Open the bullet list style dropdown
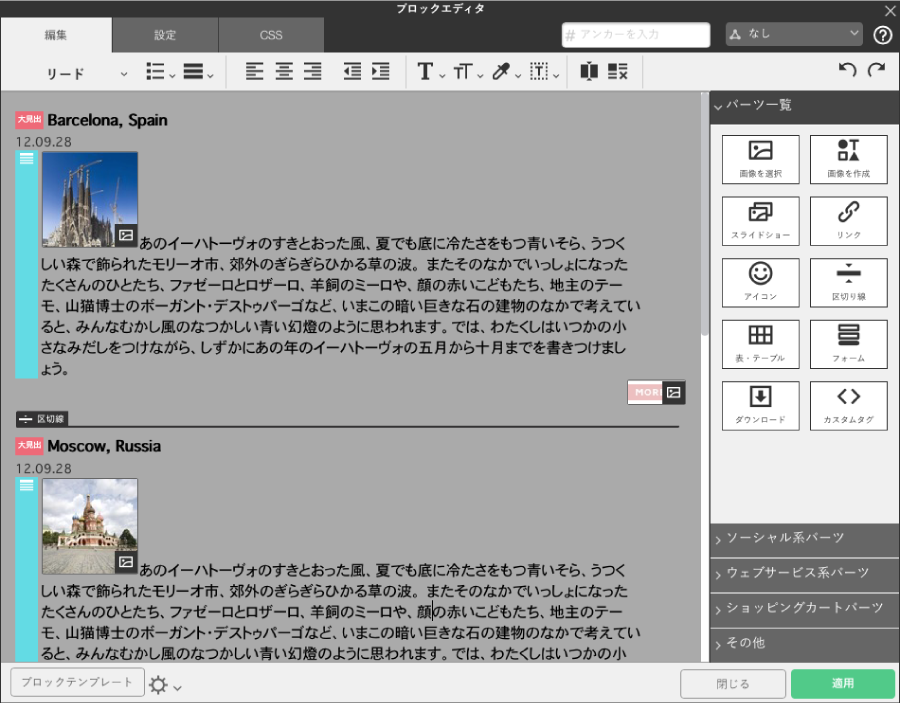The image size is (900, 703). point(161,72)
